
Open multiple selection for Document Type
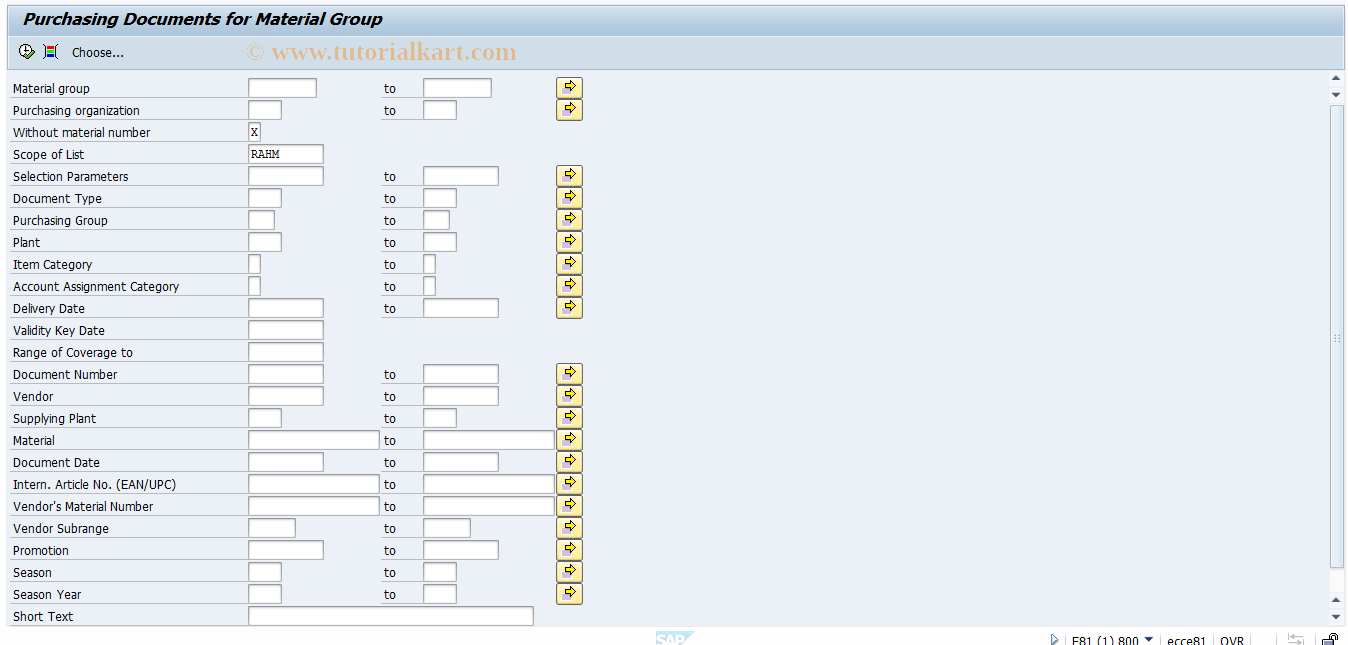(568, 197)
